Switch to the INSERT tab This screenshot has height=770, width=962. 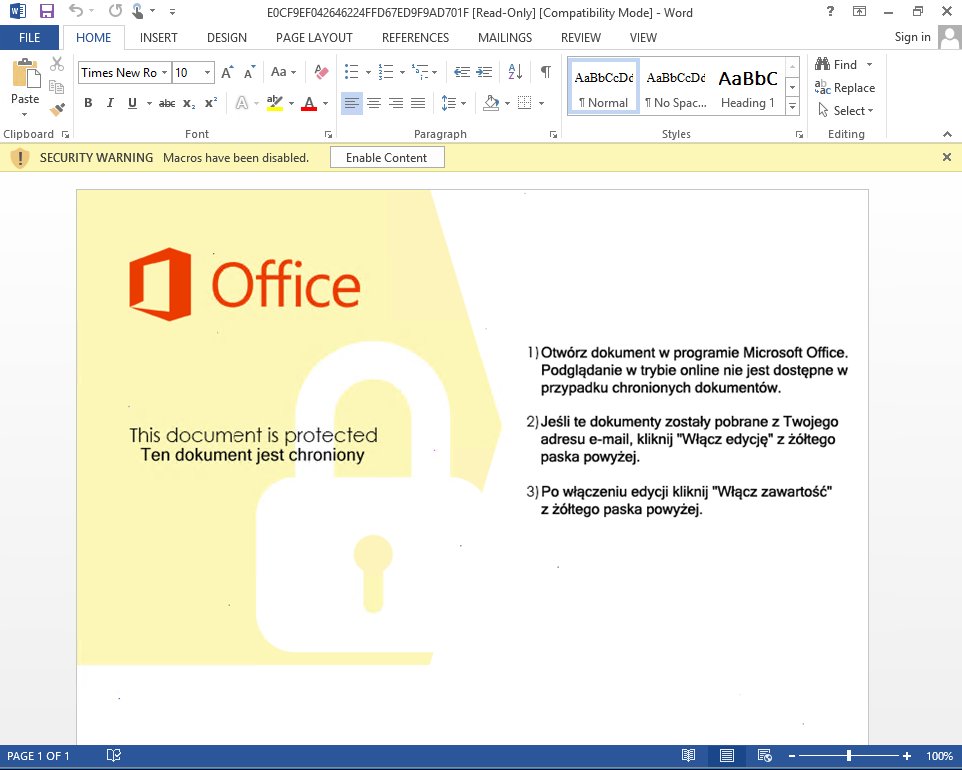coord(158,37)
